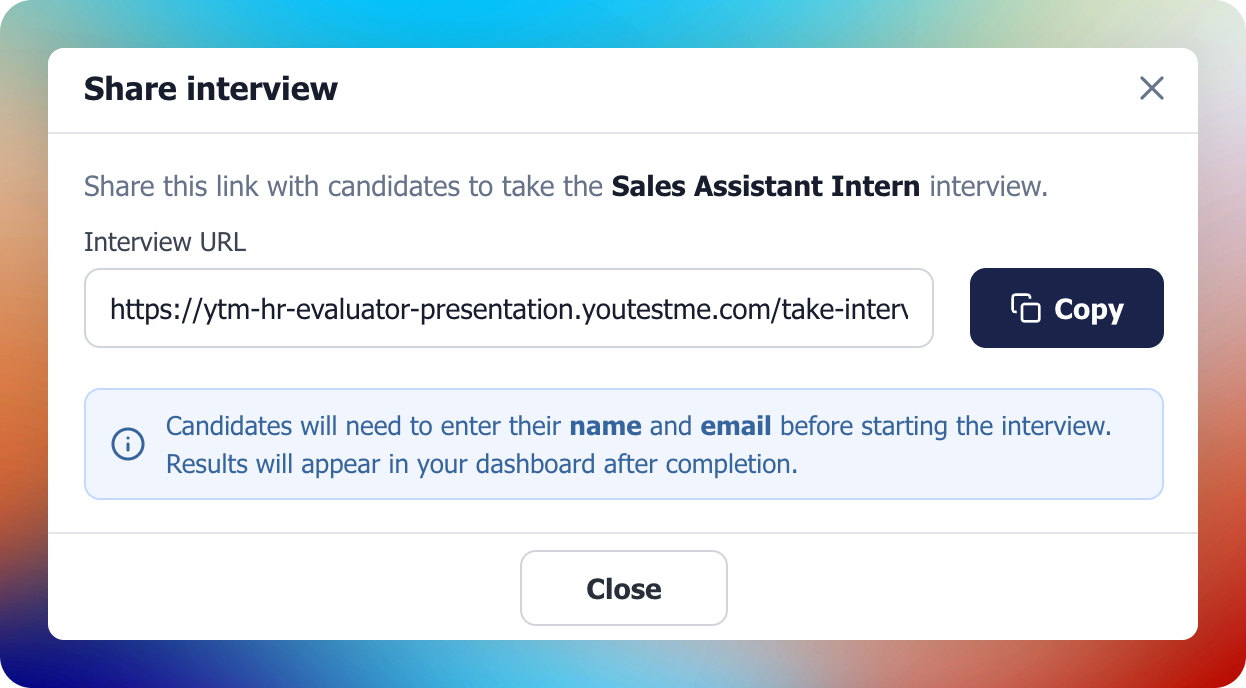Screen dimensions: 1246x688
Task: Click the dark Copy button beside the URL
Action: [1066, 308]
